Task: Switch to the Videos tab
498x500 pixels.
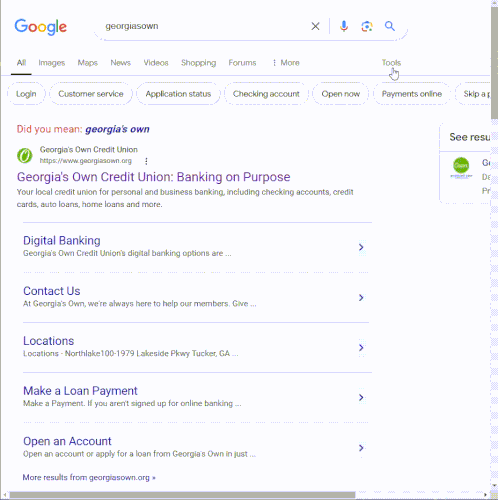Action: point(156,63)
